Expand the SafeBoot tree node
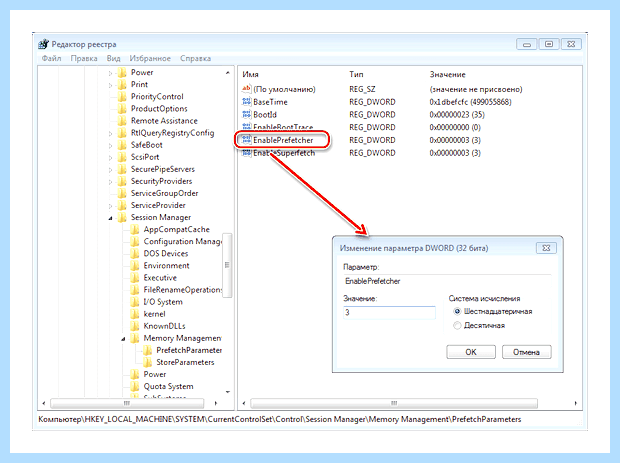Screen dimensions: 620x463 [110, 146]
